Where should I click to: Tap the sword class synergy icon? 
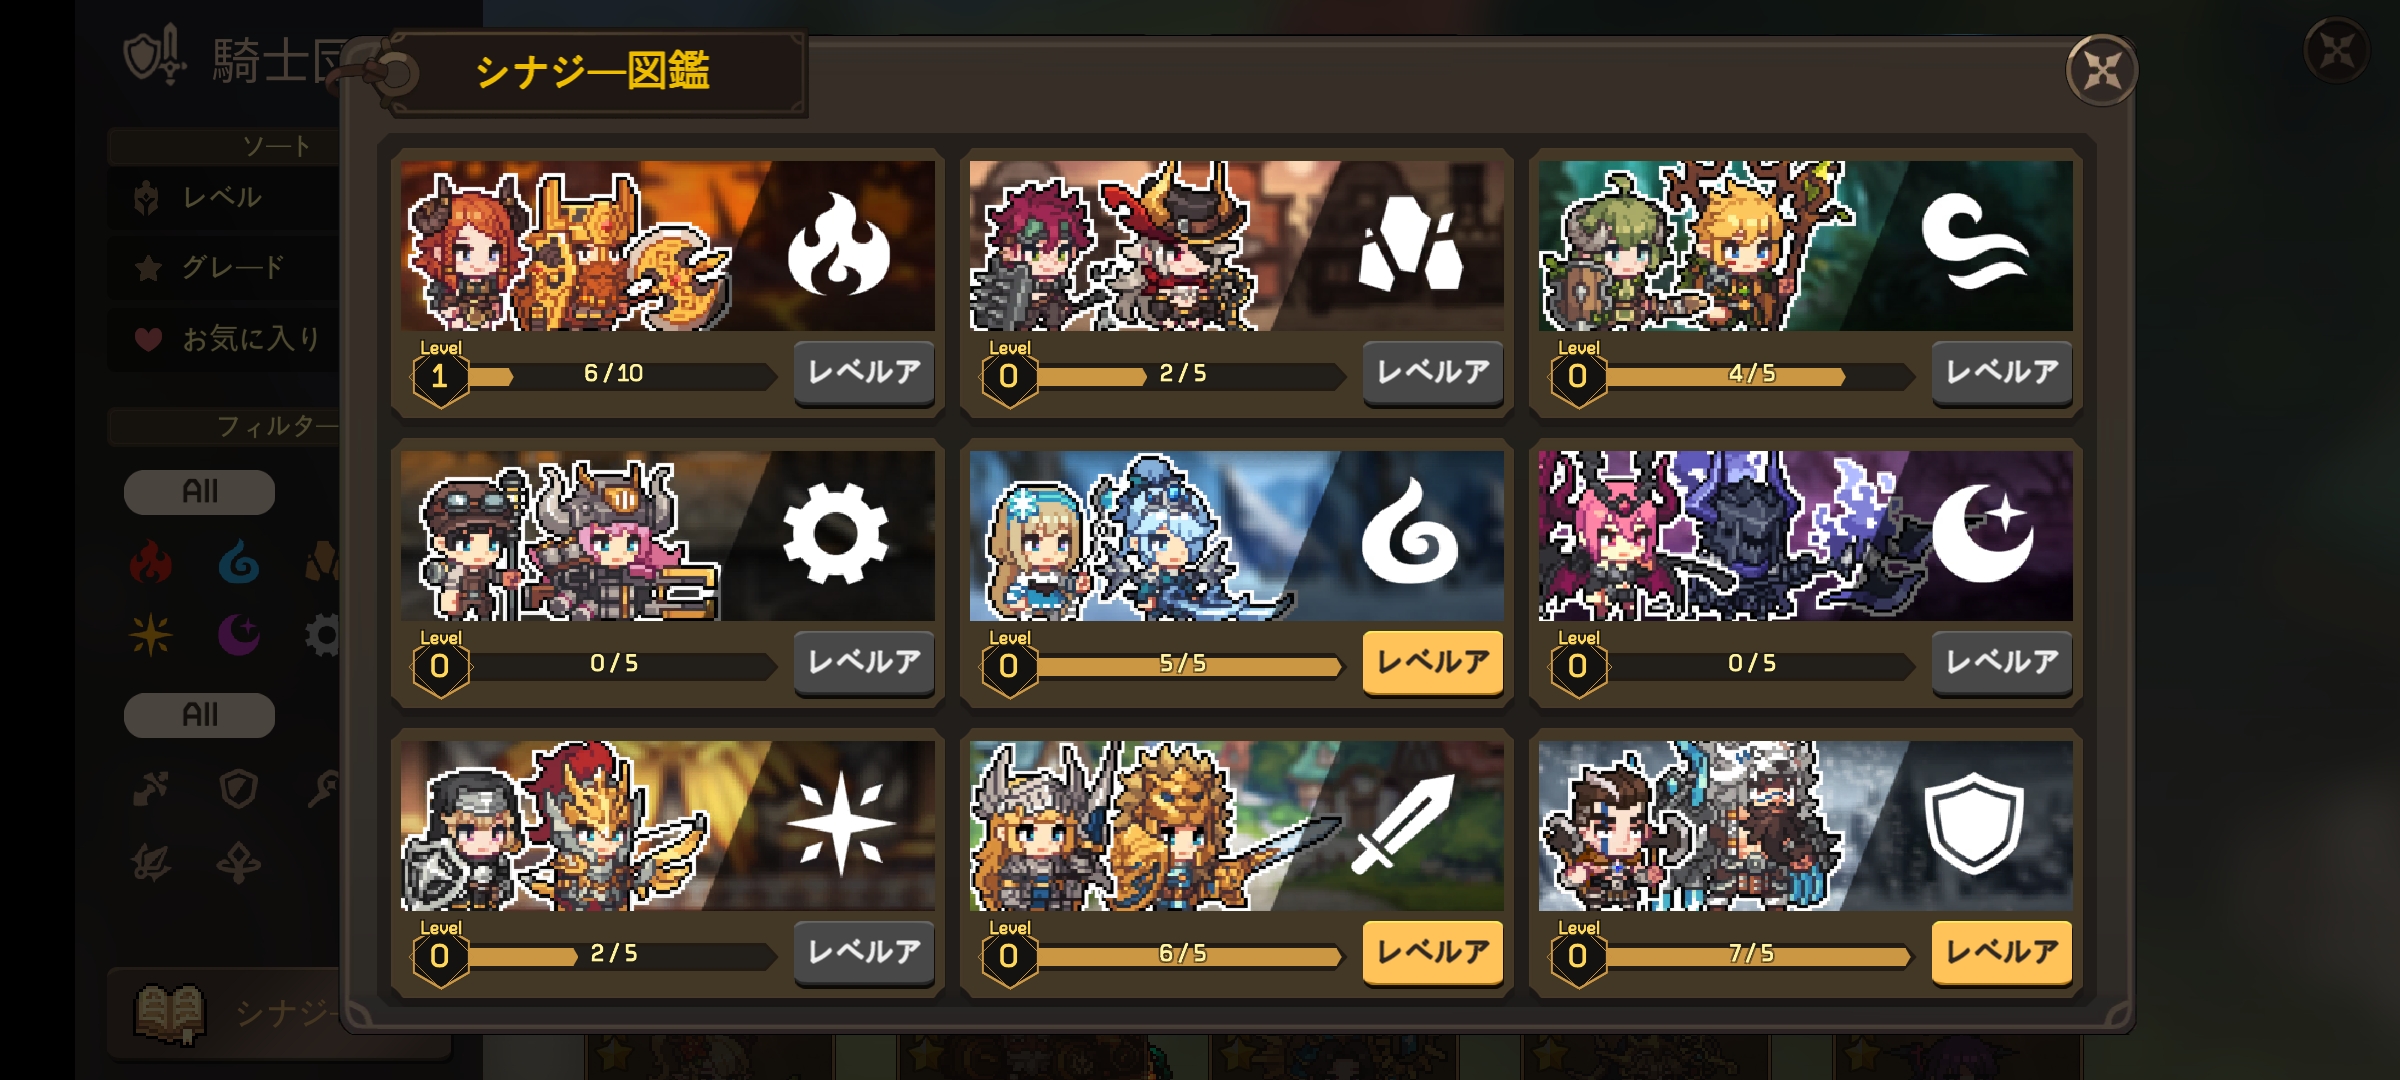coord(1402,822)
